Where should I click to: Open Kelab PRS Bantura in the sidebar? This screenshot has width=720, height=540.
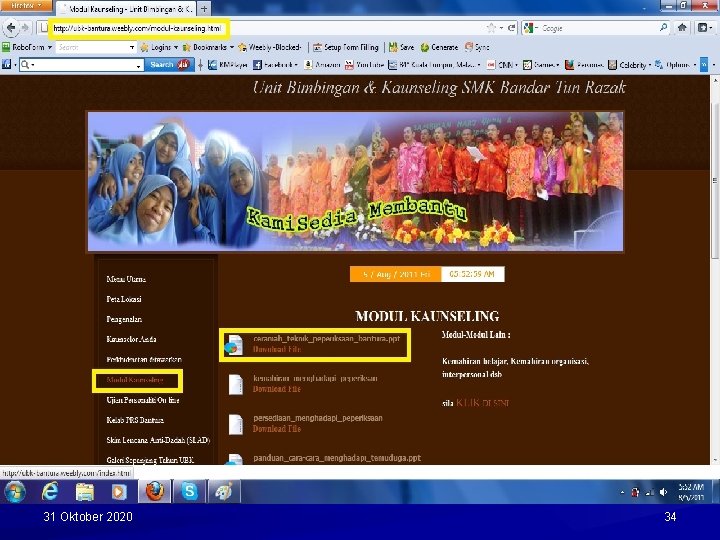pos(135,420)
